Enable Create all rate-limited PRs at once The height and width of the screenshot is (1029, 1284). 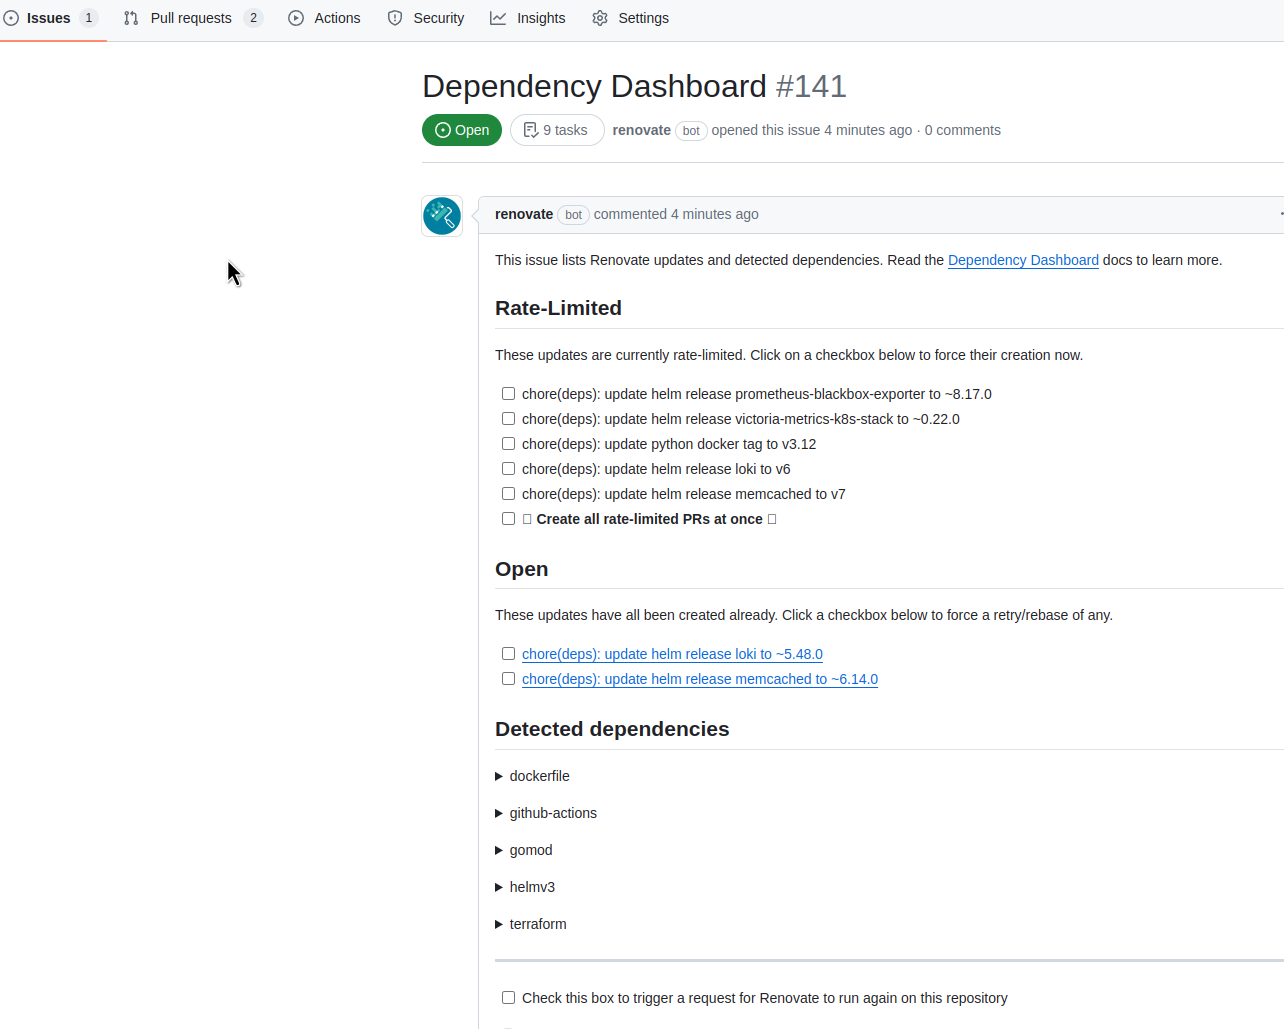pyautogui.click(x=508, y=518)
